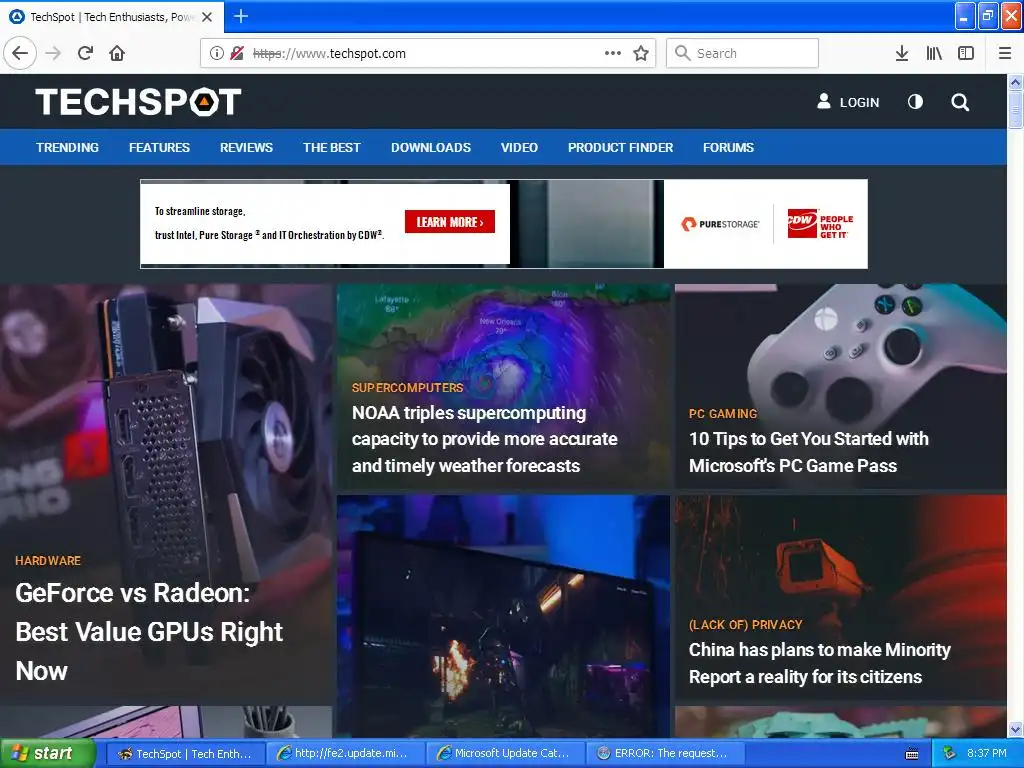Open the VIDEO menu item
This screenshot has width=1024, height=768.
[519, 148]
